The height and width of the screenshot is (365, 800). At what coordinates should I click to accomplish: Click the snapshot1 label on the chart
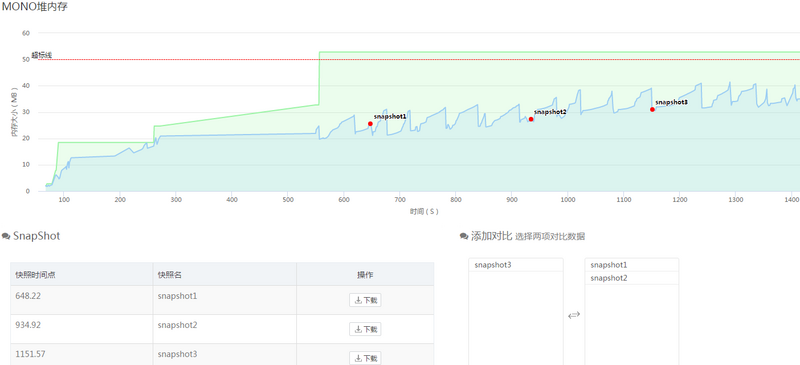tap(390, 116)
